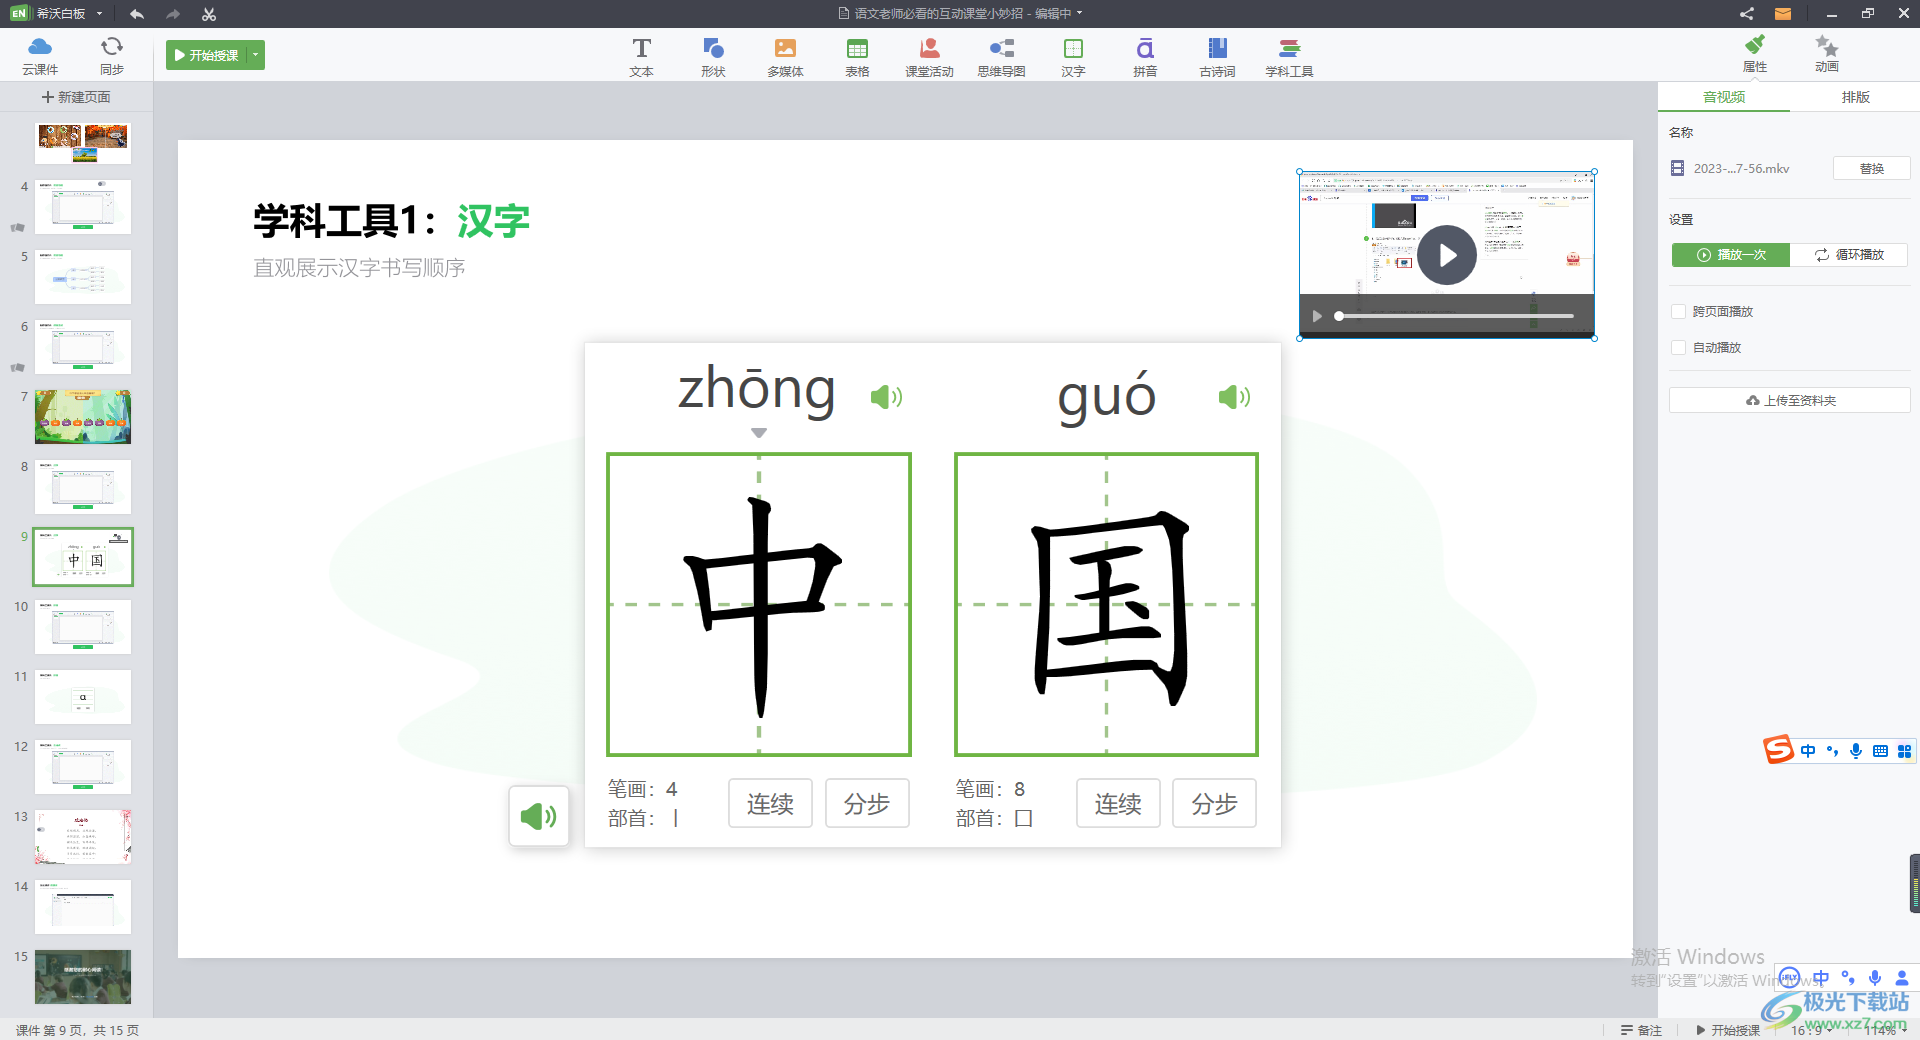The image size is (1920, 1040).
Task: Switch to the 音视频 tab
Action: (x=1724, y=97)
